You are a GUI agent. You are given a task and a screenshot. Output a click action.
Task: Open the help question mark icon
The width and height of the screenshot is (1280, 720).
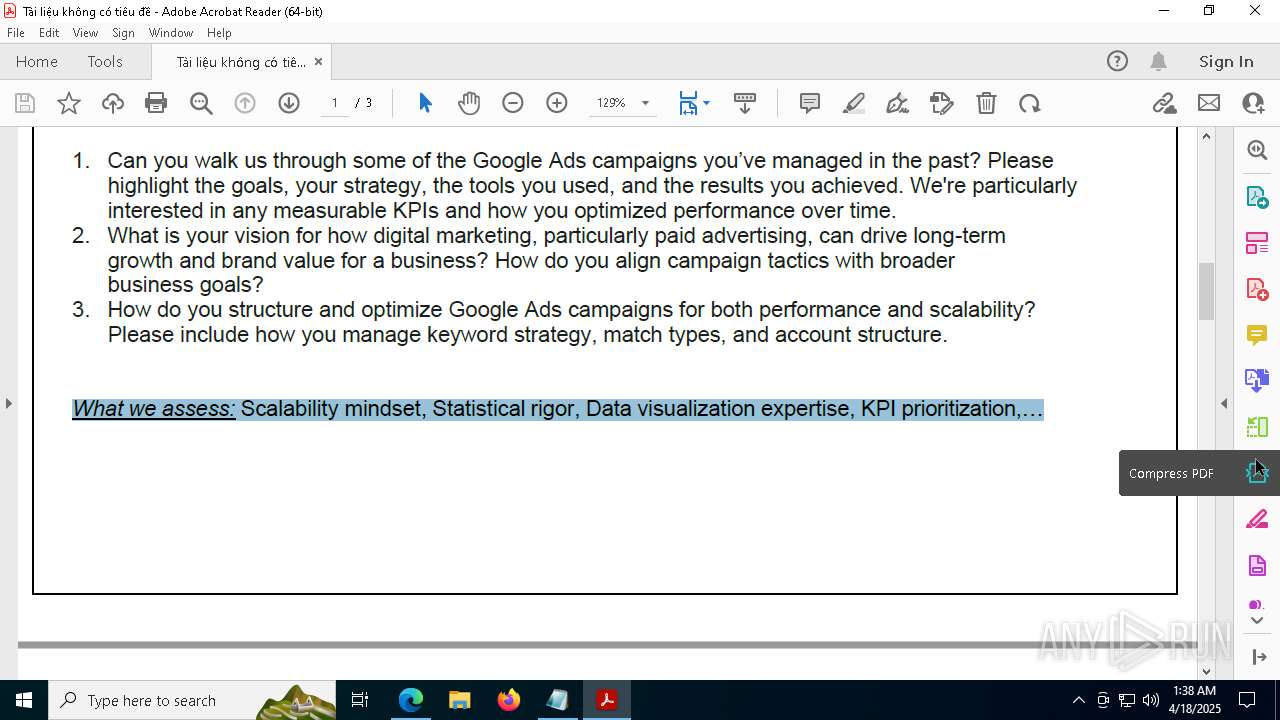[x=1117, y=62]
